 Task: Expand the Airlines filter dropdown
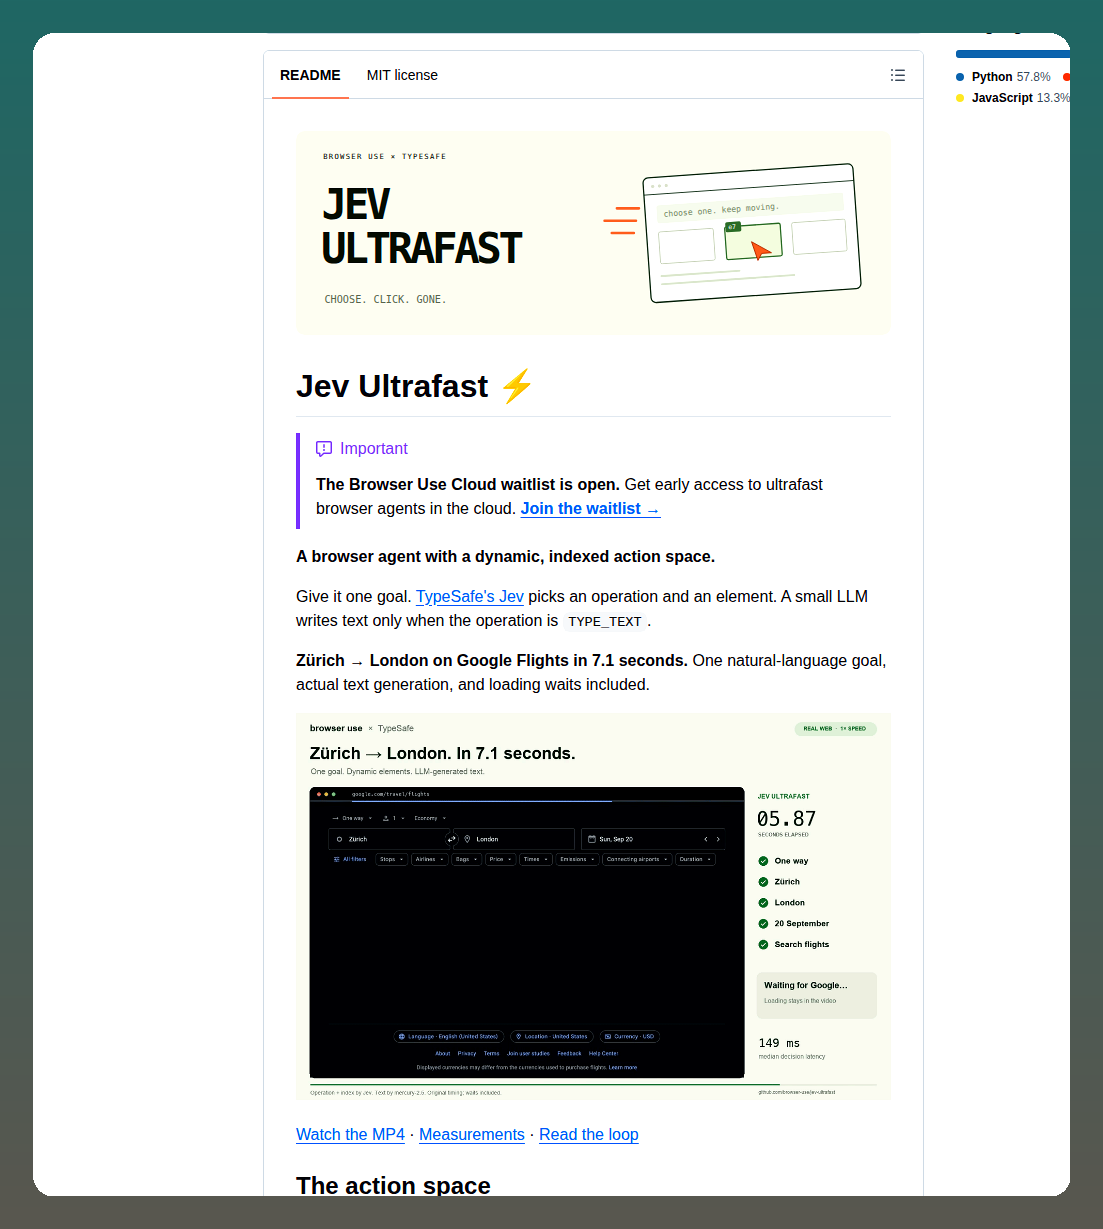pos(430,859)
